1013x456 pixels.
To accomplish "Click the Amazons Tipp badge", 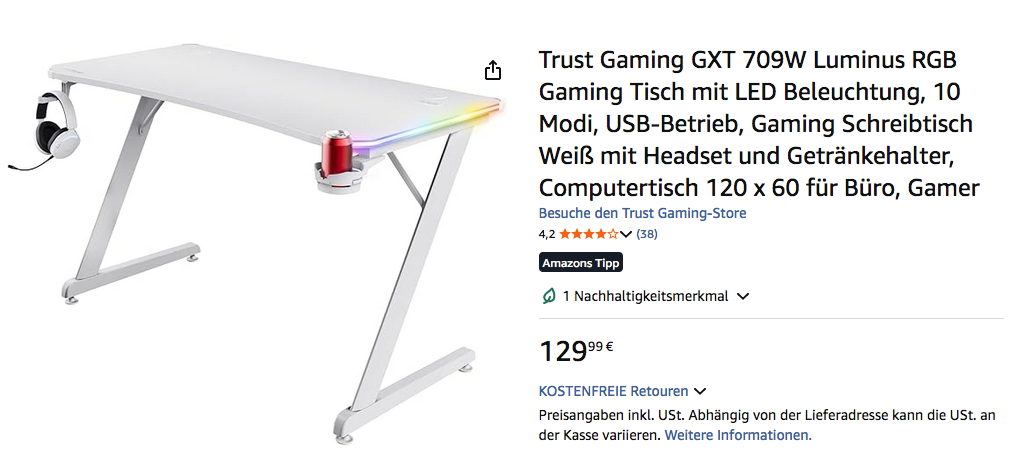I will point(581,263).
